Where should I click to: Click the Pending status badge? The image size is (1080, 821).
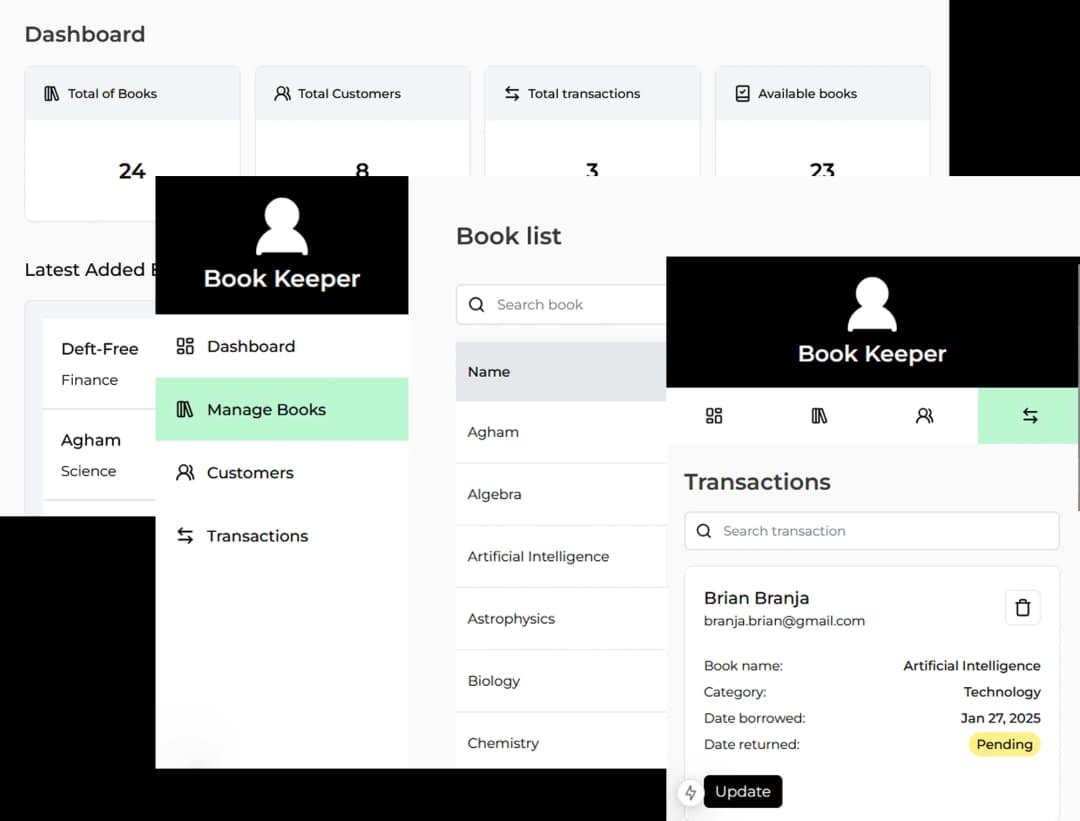[x=1004, y=744]
